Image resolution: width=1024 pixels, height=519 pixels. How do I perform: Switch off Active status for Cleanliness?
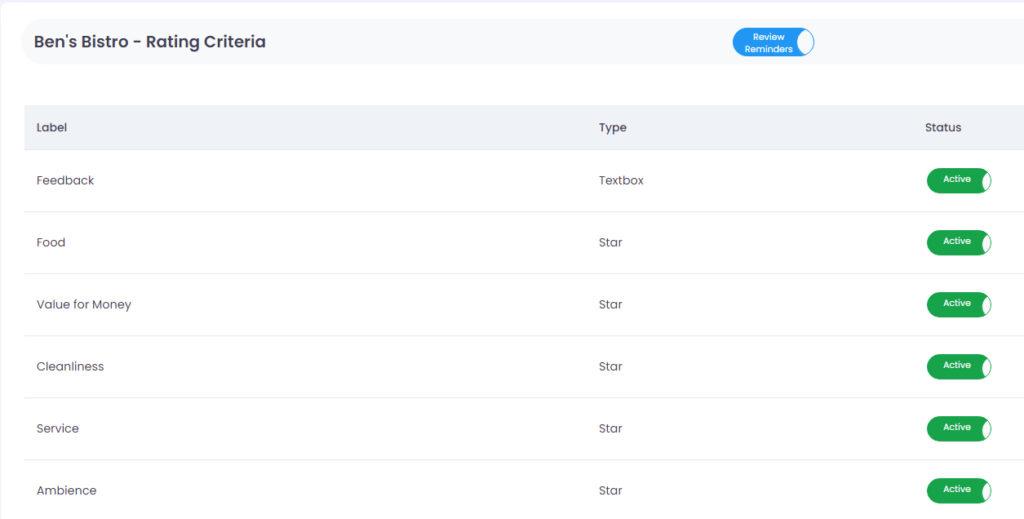pos(959,366)
